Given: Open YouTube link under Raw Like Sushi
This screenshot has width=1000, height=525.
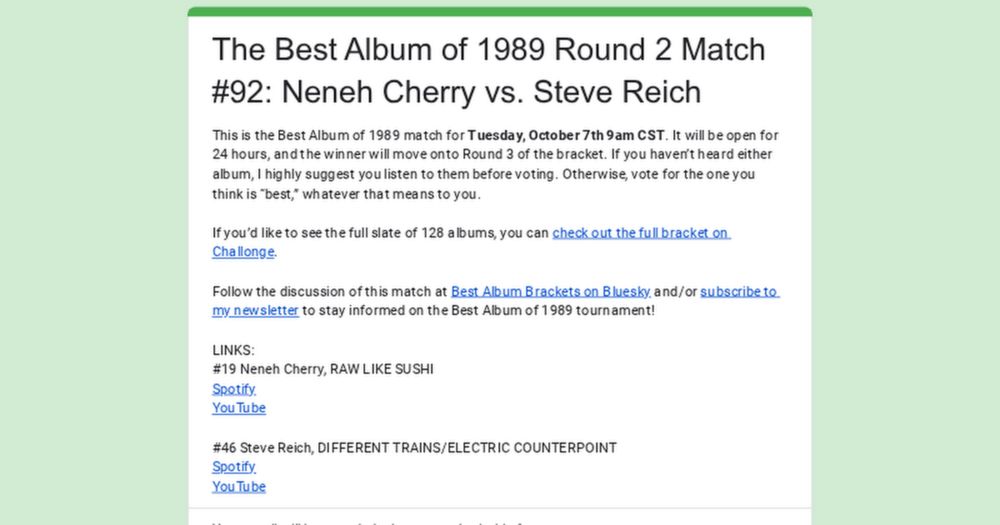Looking at the screenshot, I should click(x=238, y=408).
